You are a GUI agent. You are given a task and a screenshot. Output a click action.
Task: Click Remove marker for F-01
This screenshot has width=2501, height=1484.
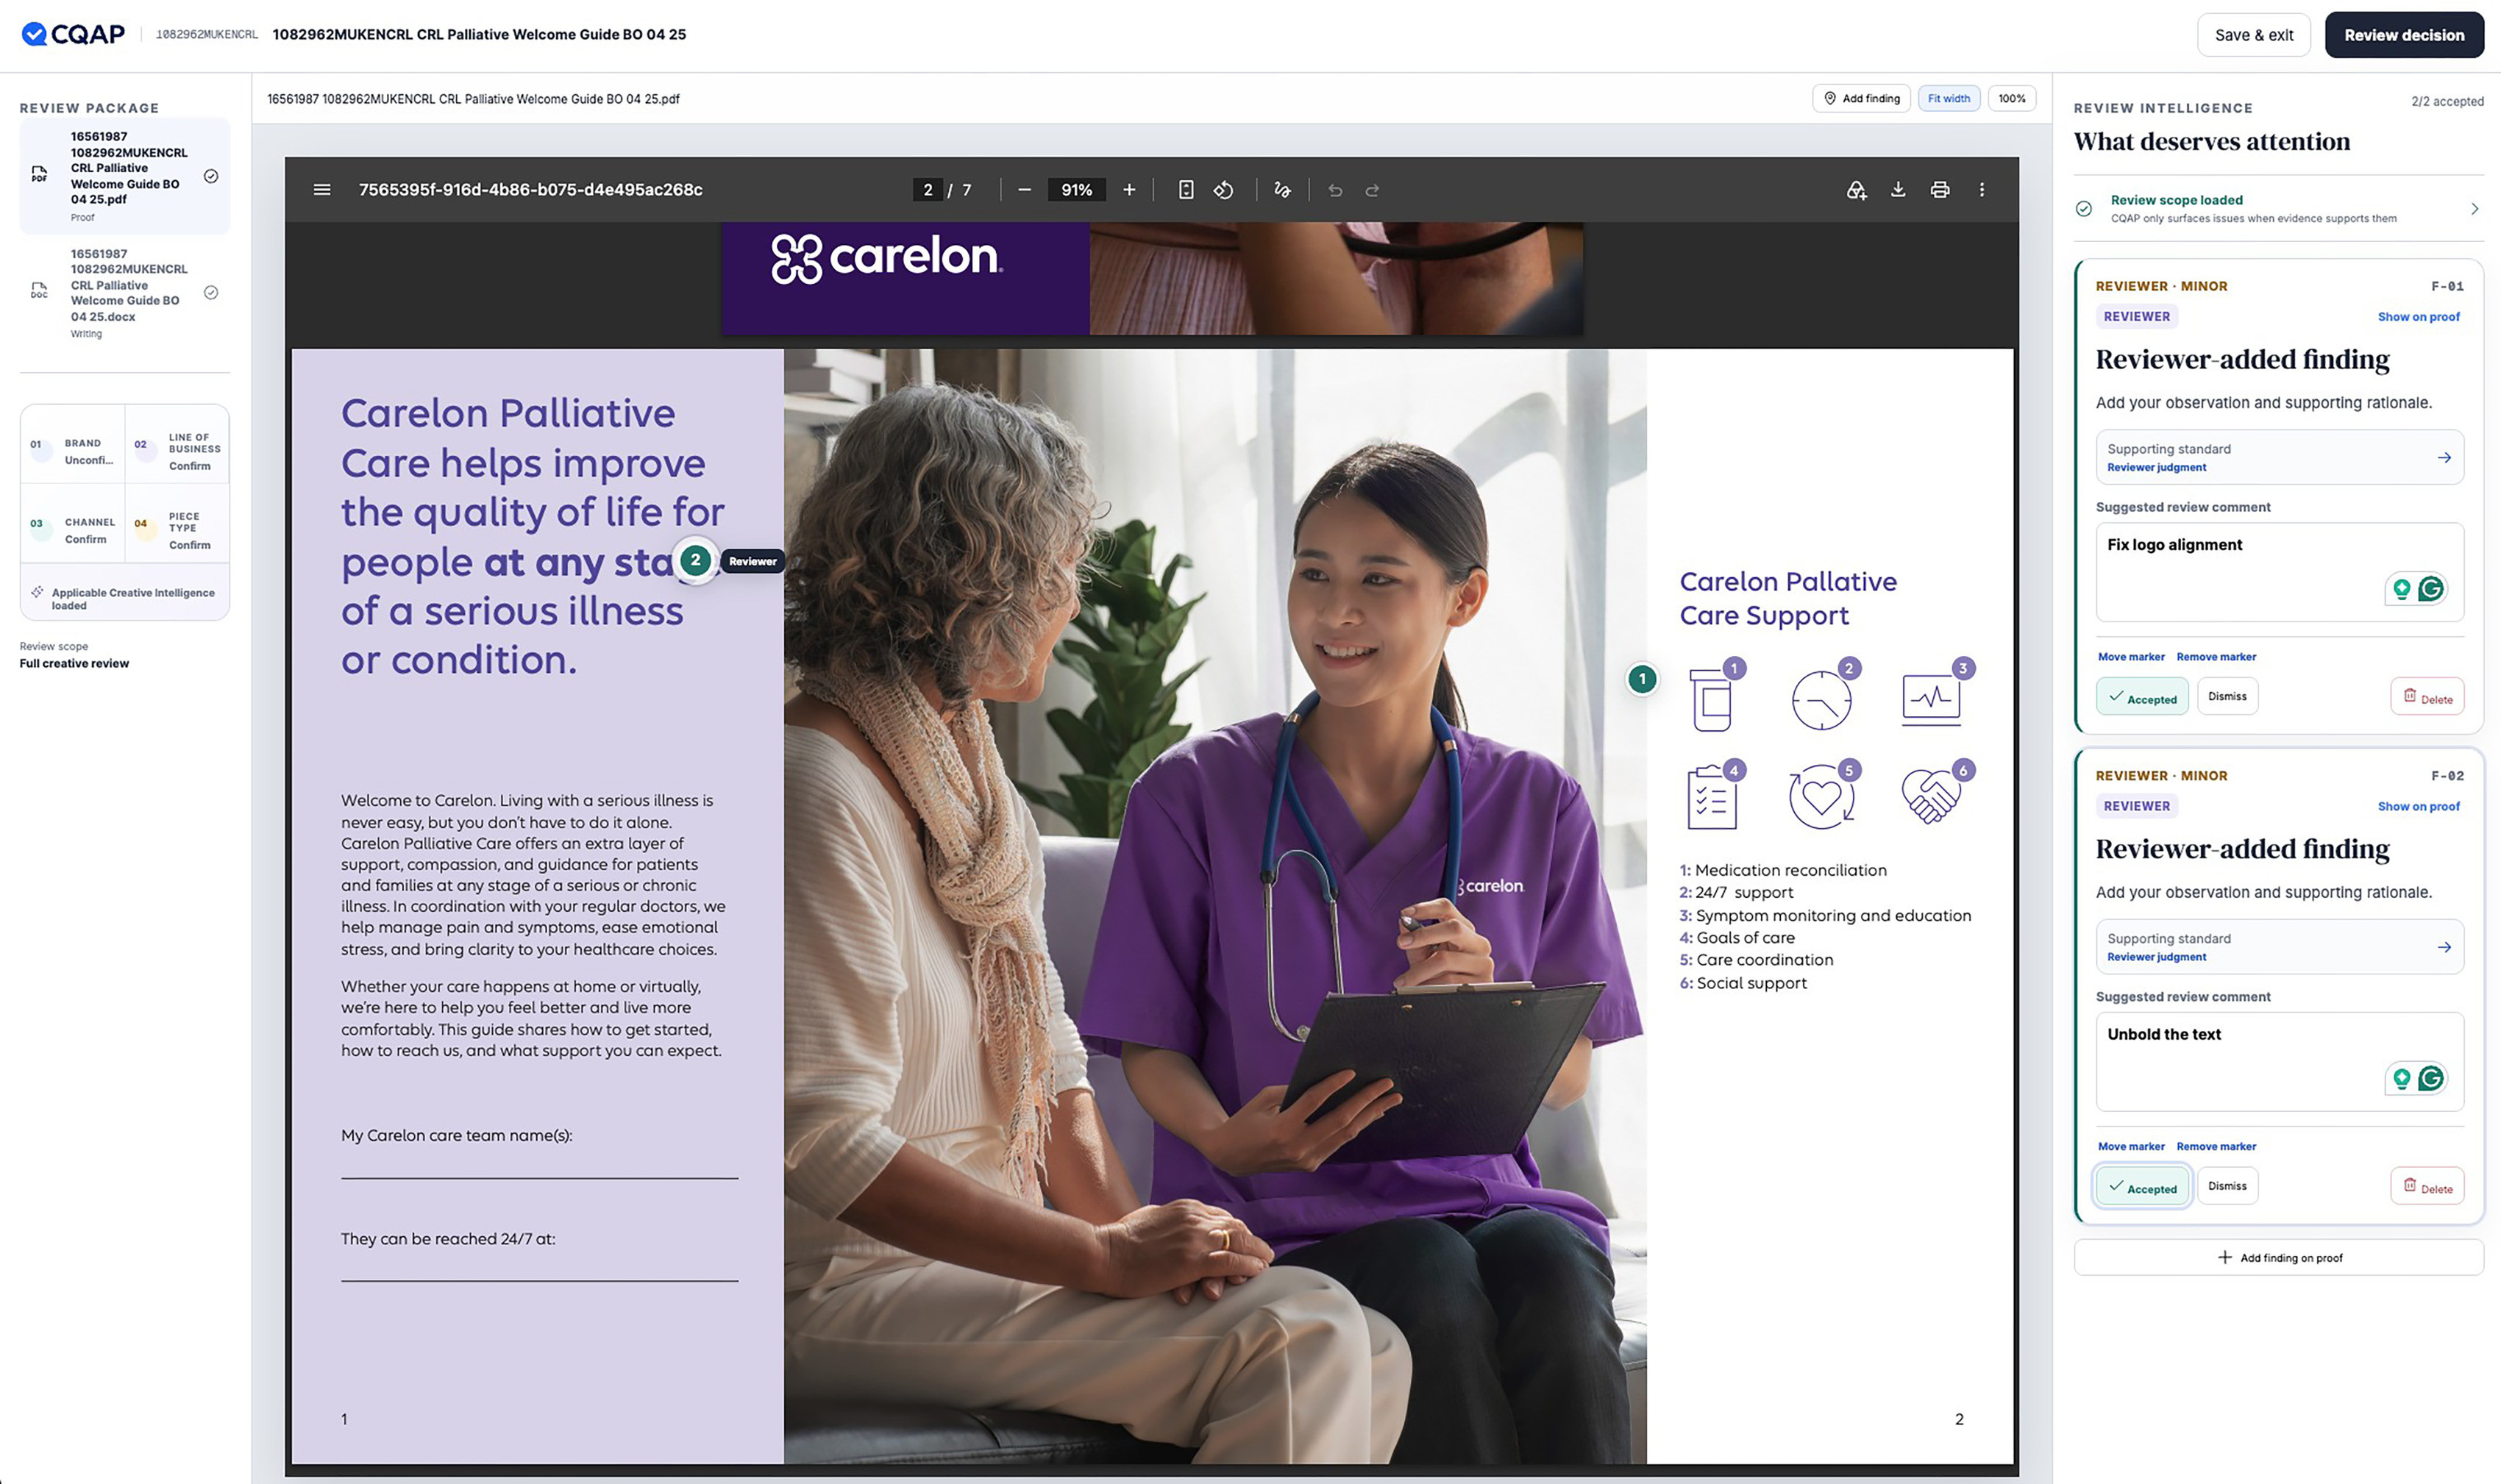pos(2216,657)
